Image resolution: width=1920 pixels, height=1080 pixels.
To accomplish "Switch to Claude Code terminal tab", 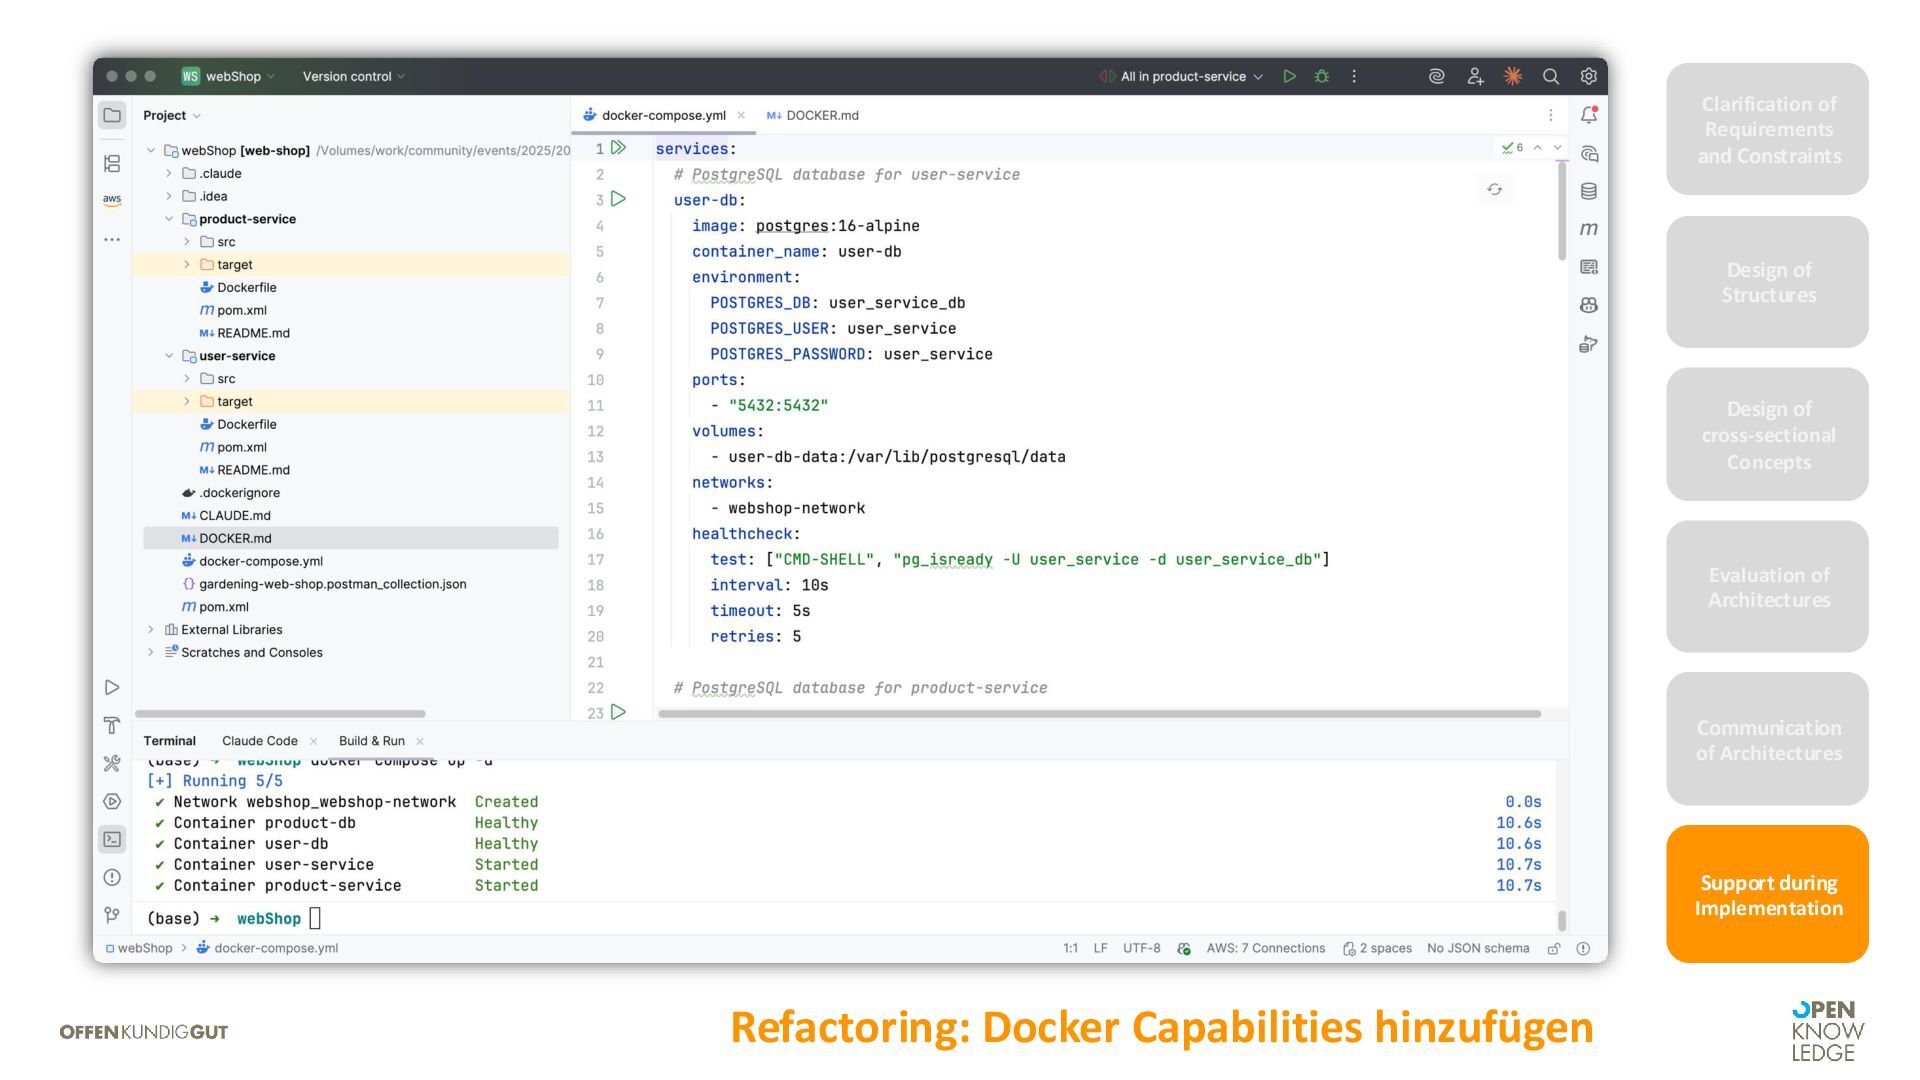I will tap(259, 741).
